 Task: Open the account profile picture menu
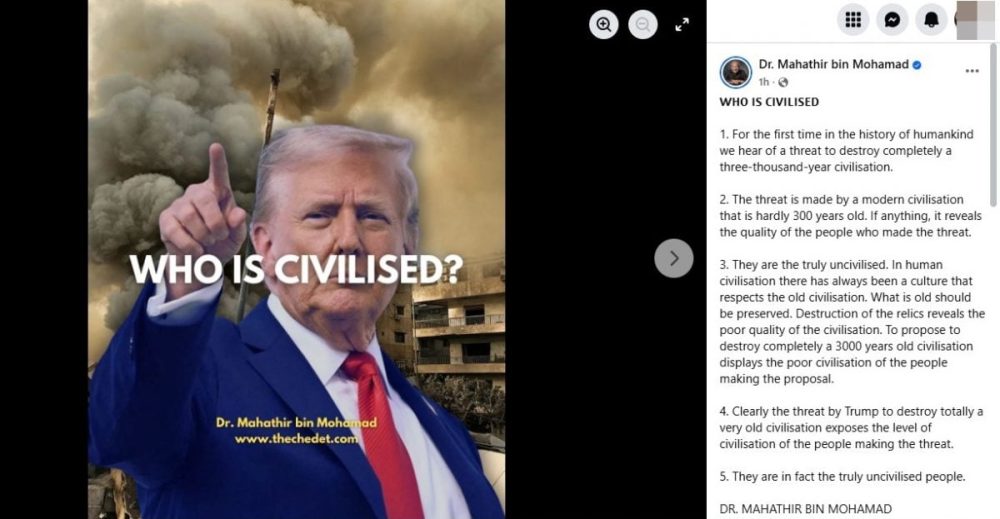pos(975,20)
